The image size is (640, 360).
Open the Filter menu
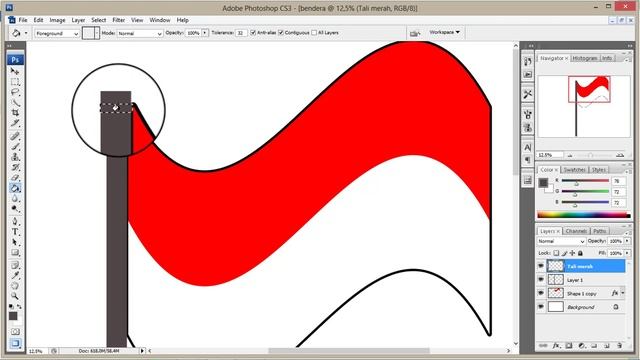point(118,20)
